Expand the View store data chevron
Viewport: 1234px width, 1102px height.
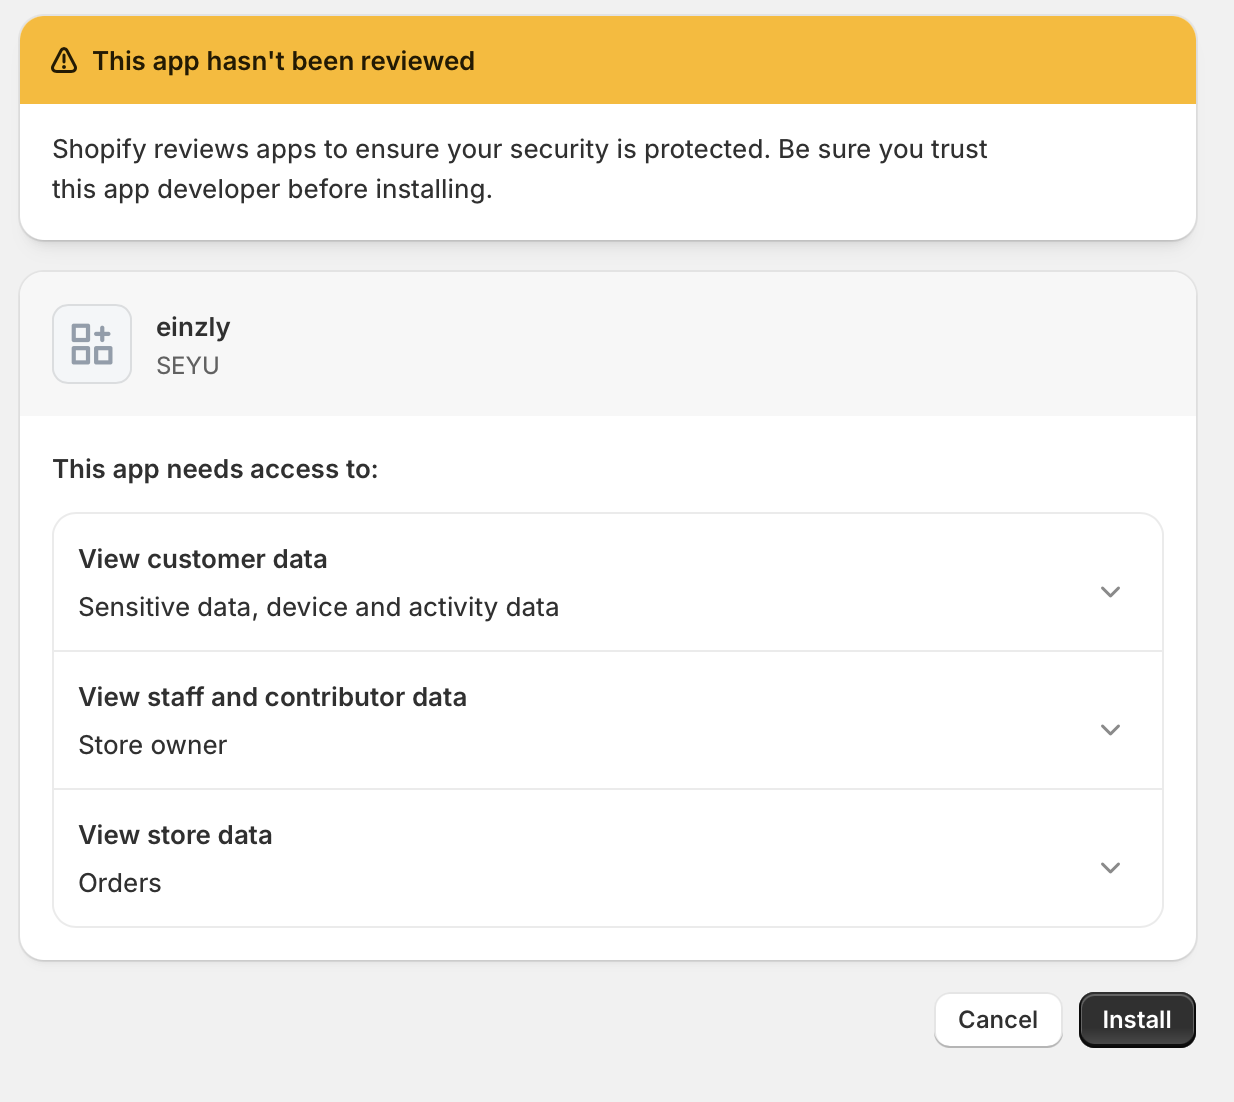pyautogui.click(x=1110, y=868)
